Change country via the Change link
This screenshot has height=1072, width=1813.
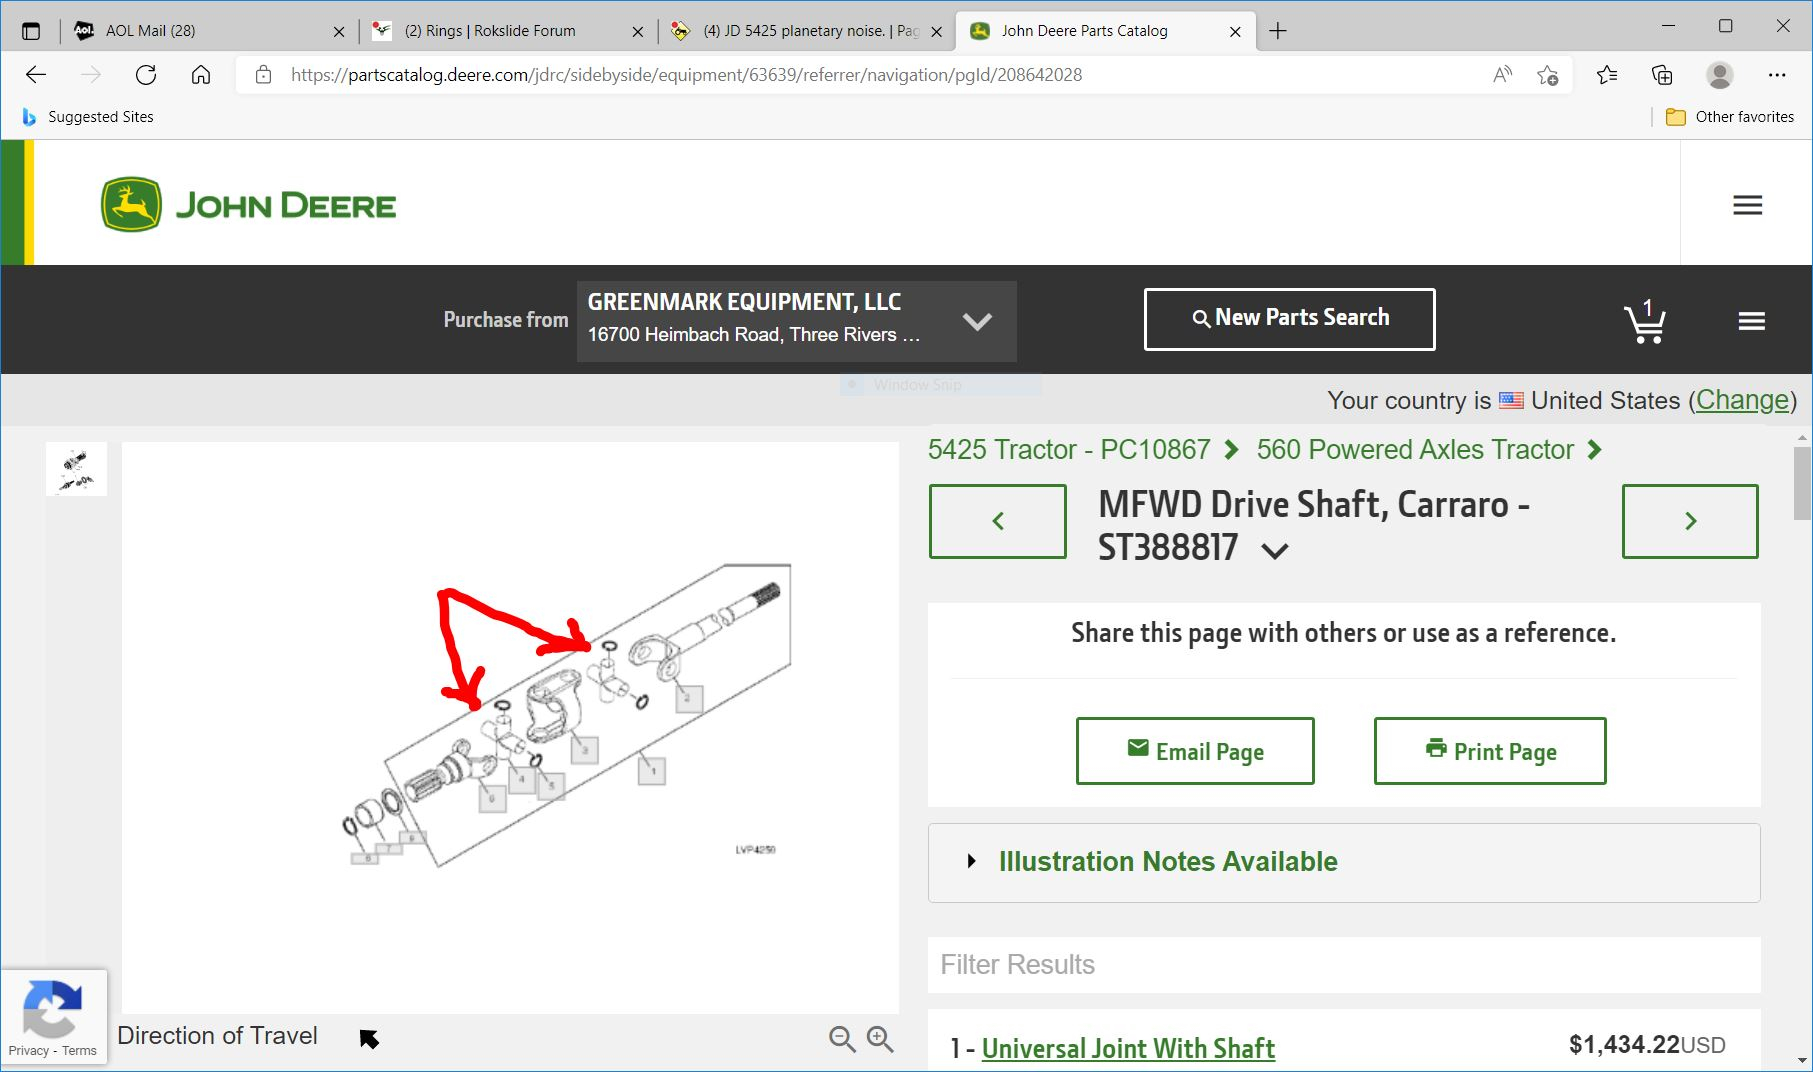(x=1742, y=400)
